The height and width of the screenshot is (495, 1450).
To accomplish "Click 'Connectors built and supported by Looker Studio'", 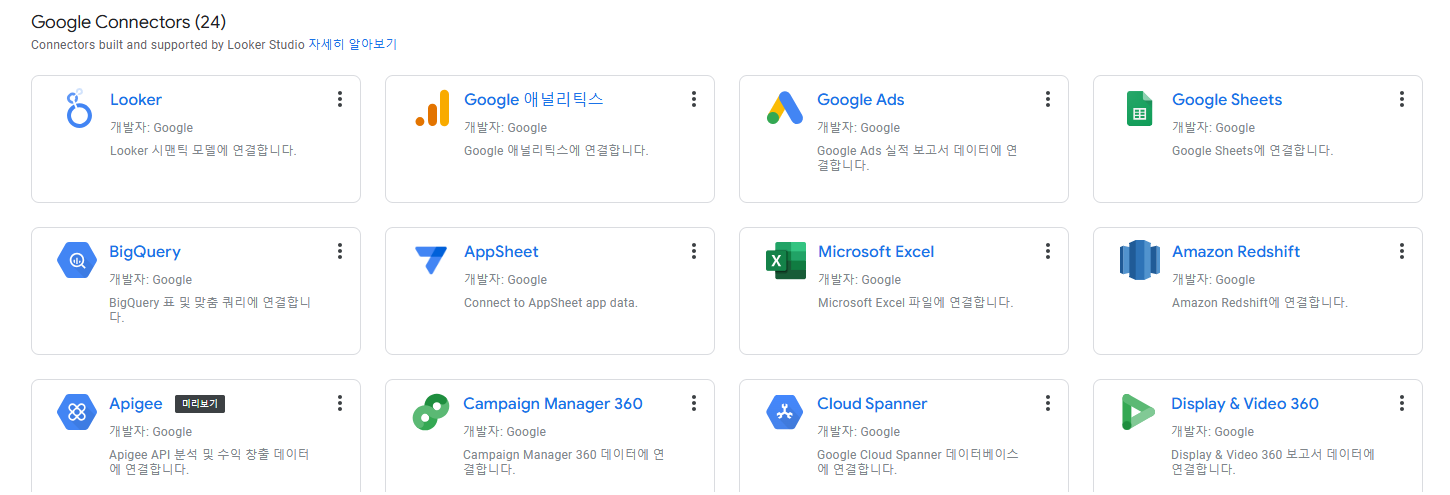I will coord(168,45).
